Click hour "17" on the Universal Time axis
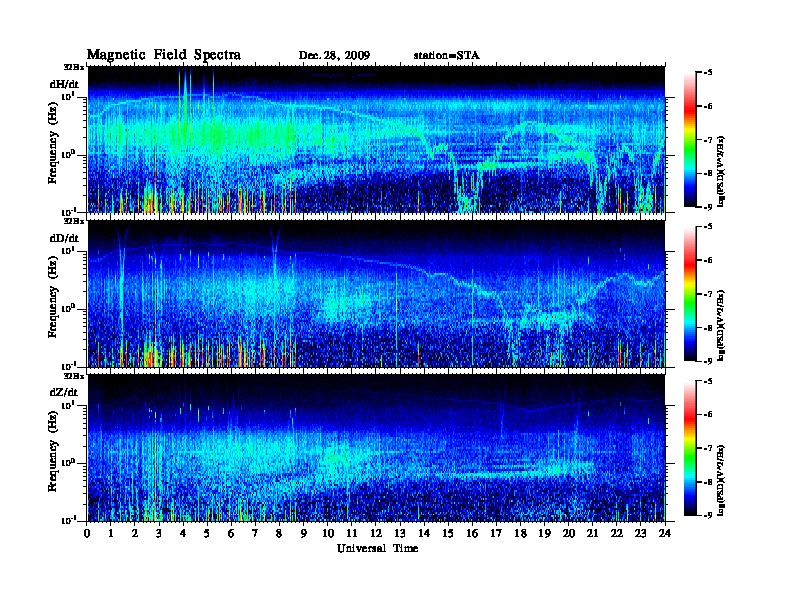792x612 pixels. coord(496,533)
